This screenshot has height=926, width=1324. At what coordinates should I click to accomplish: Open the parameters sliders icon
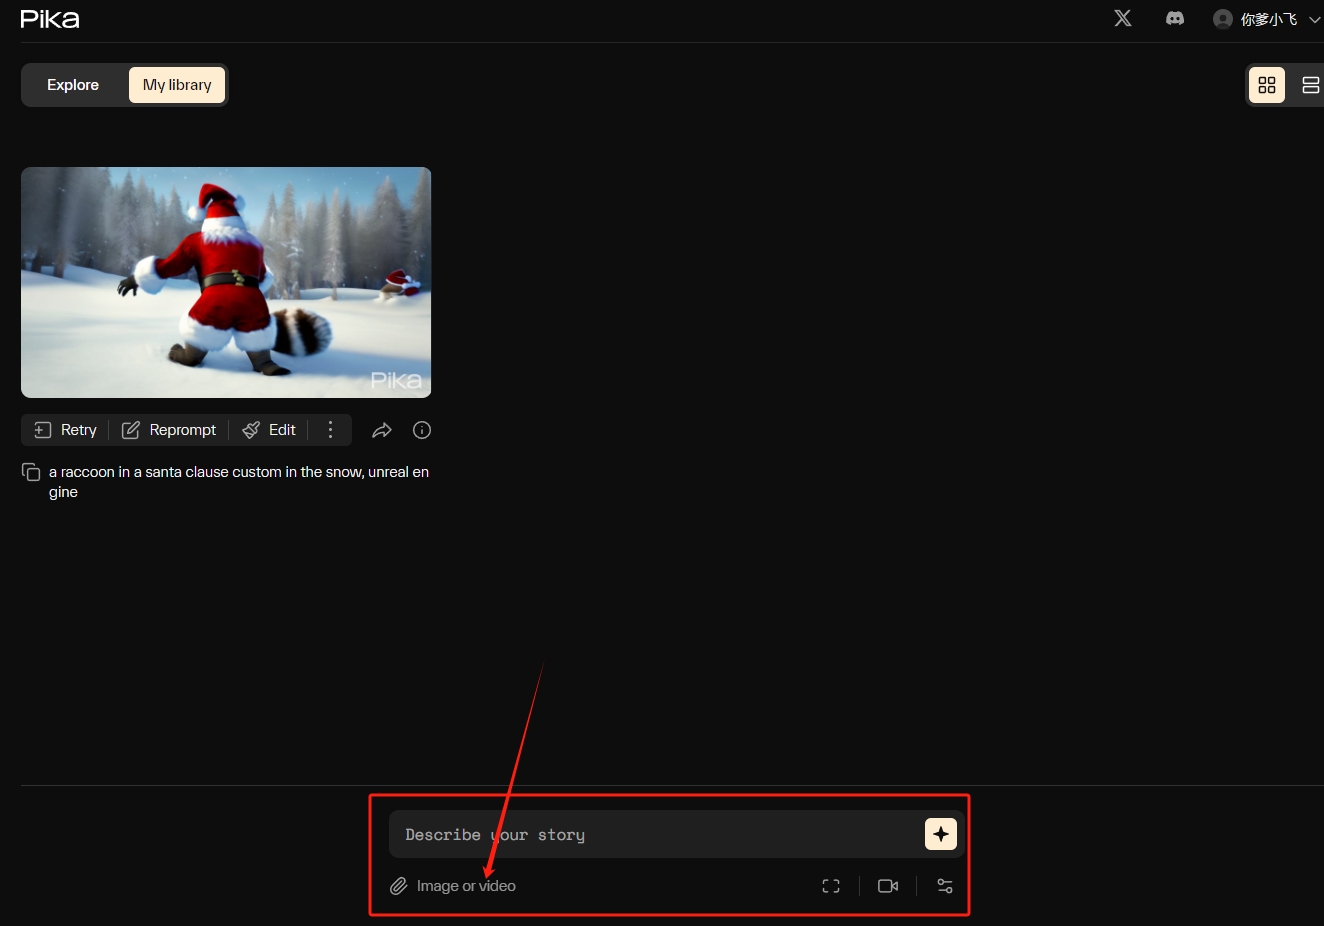pyautogui.click(x=944, y=886)
